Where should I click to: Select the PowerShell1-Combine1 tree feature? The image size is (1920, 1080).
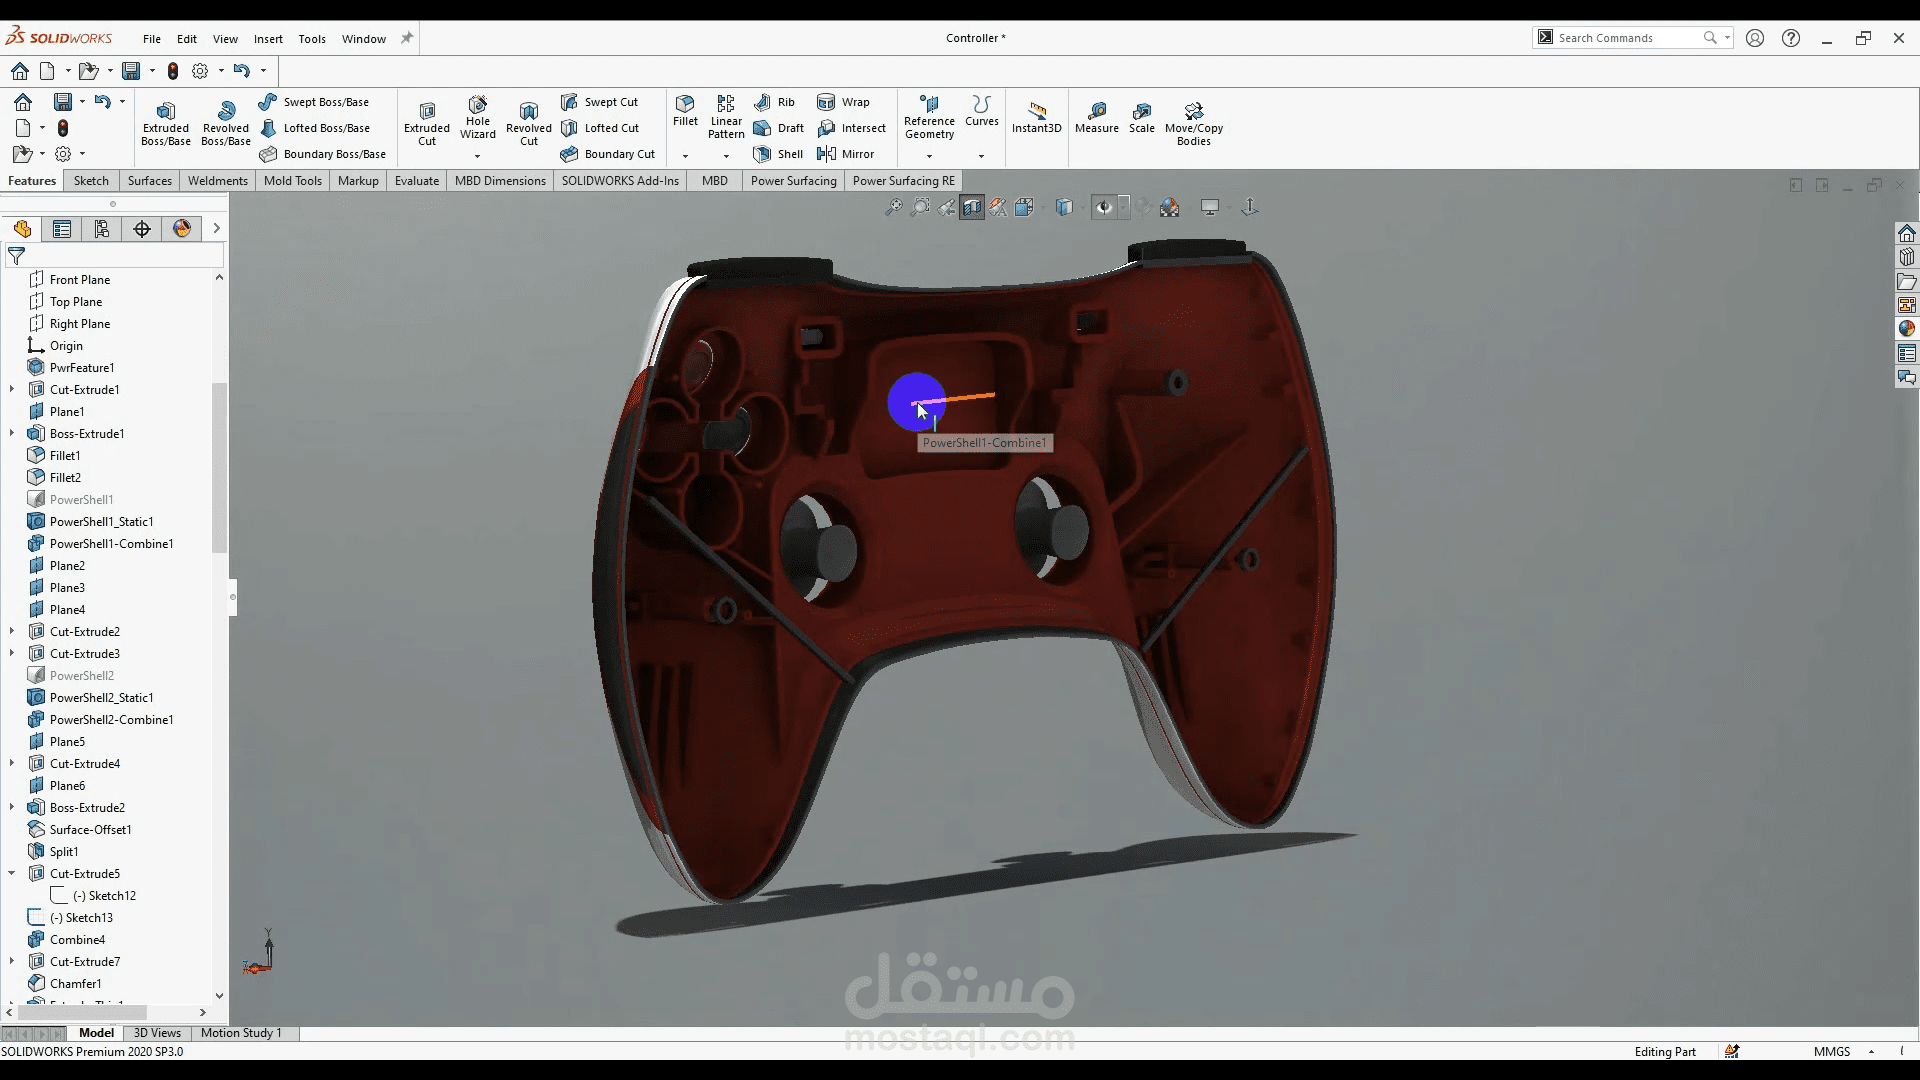(x=111, y=544)
